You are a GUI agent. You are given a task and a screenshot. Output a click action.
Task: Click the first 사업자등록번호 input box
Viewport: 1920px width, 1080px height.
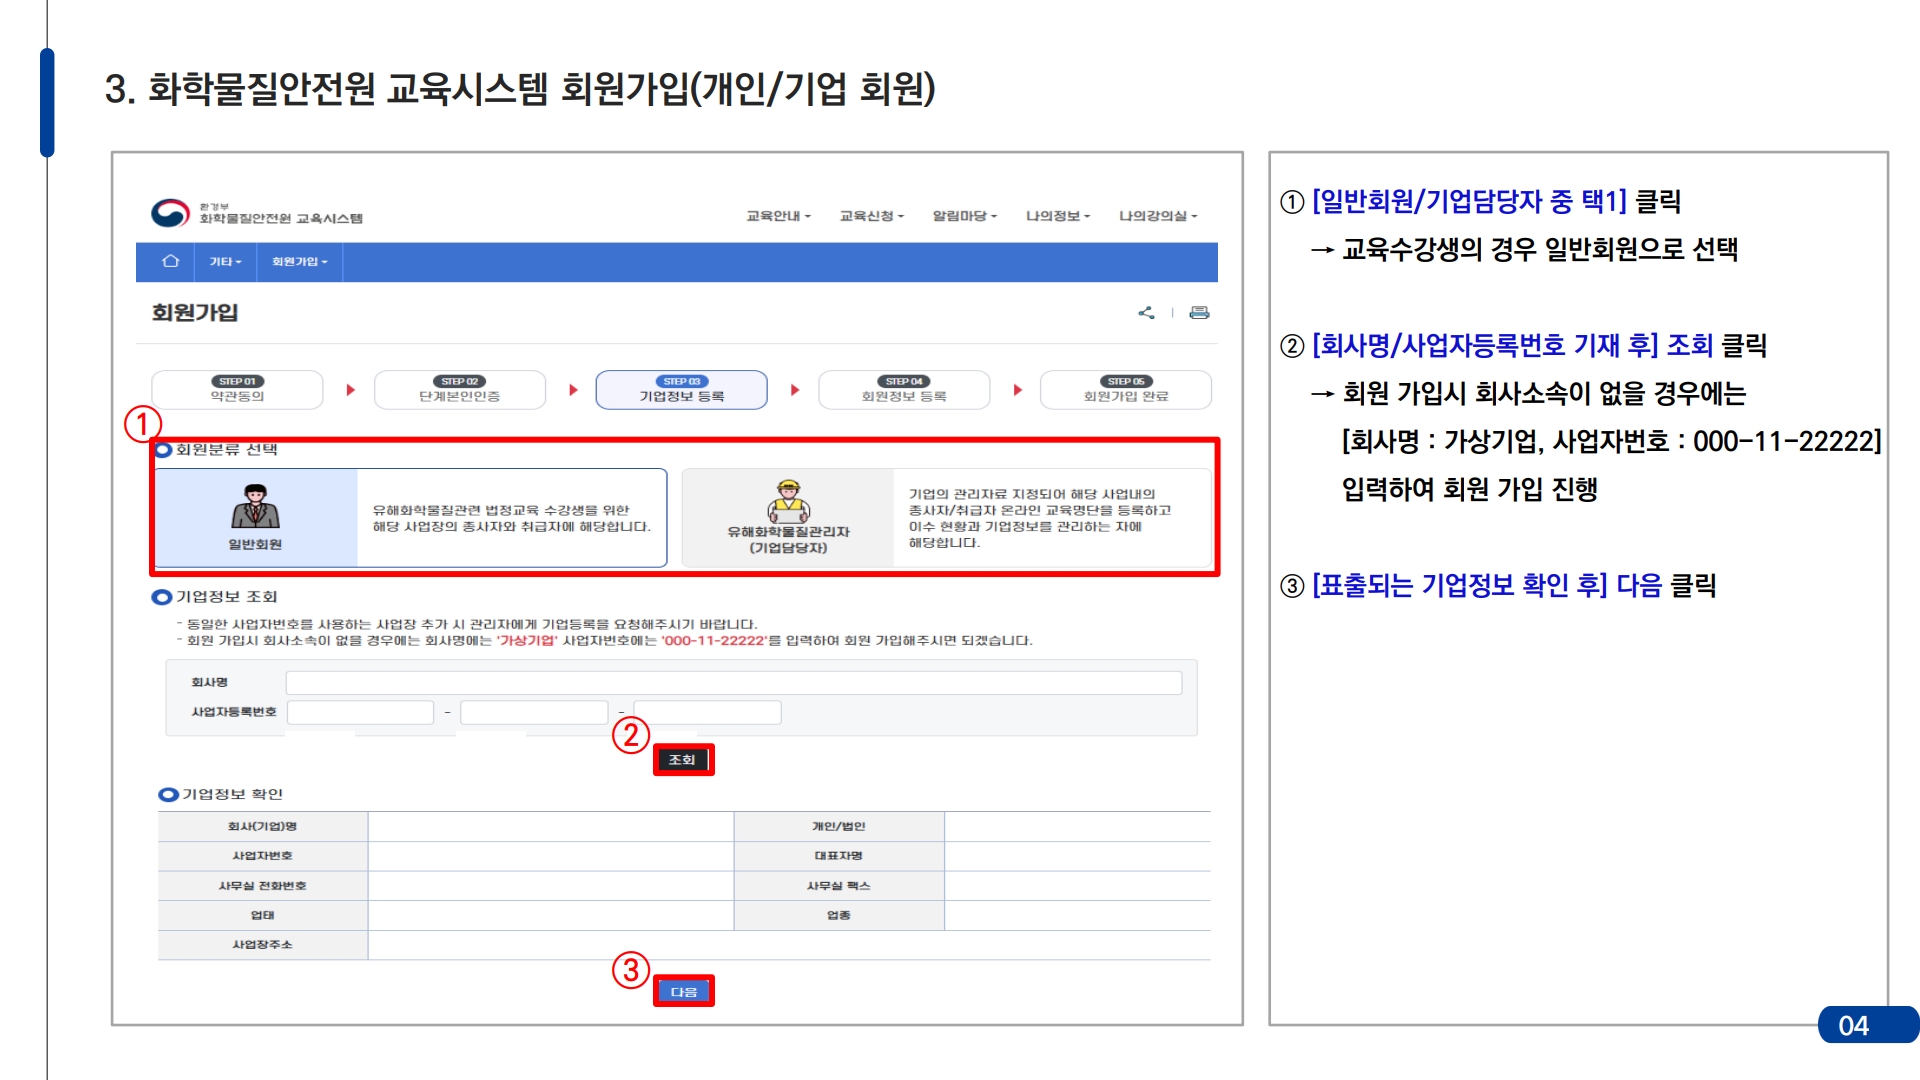click(x=360, y=712)
